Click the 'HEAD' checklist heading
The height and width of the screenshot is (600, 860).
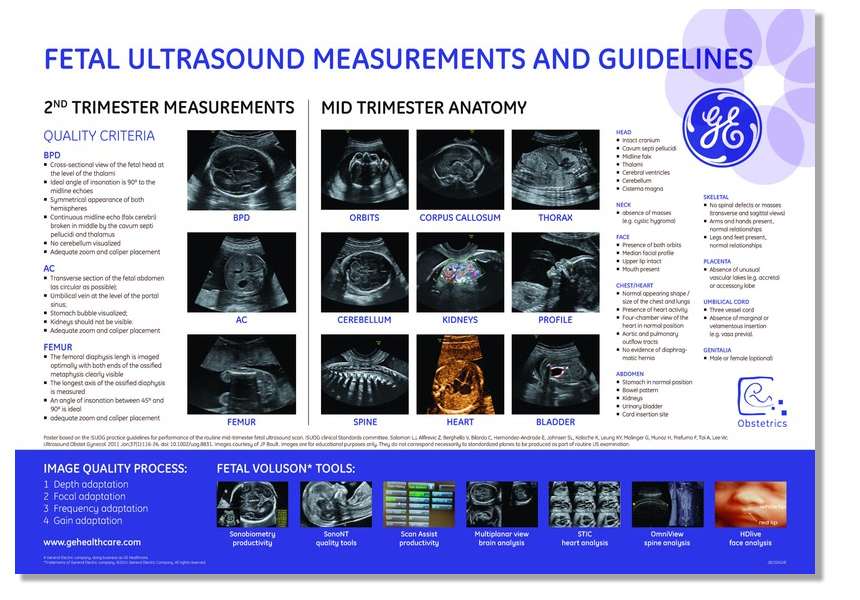624,132
